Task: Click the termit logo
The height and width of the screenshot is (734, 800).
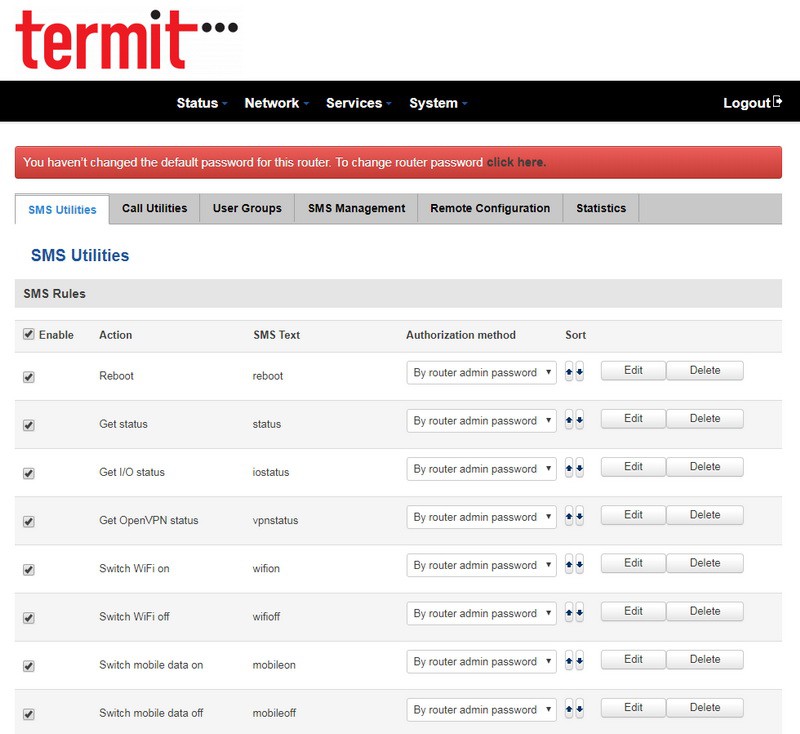Action: click(118, 39)
